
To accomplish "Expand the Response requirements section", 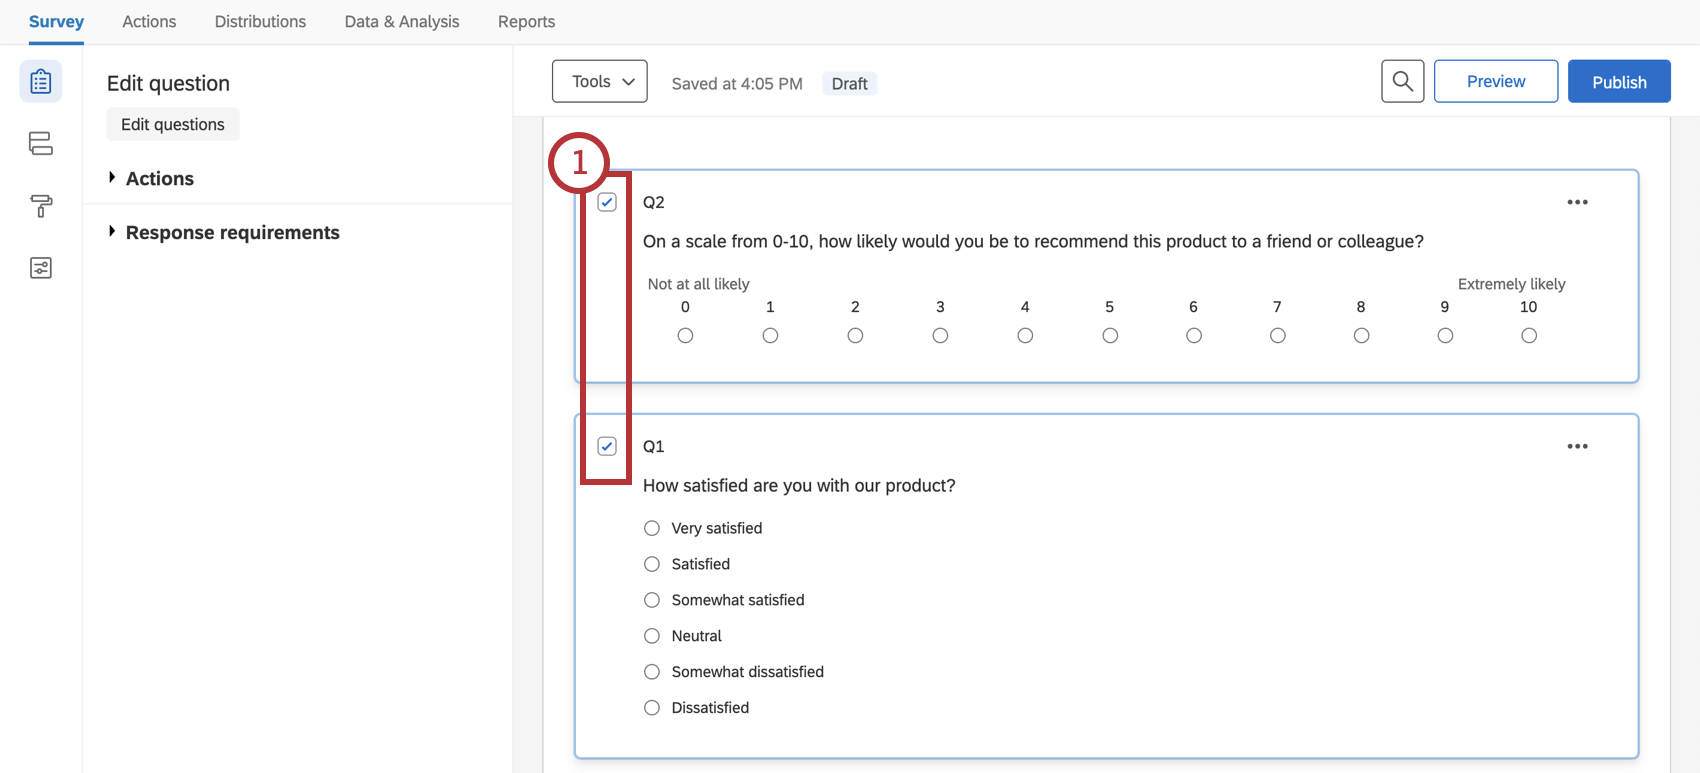I will [232, 232].
